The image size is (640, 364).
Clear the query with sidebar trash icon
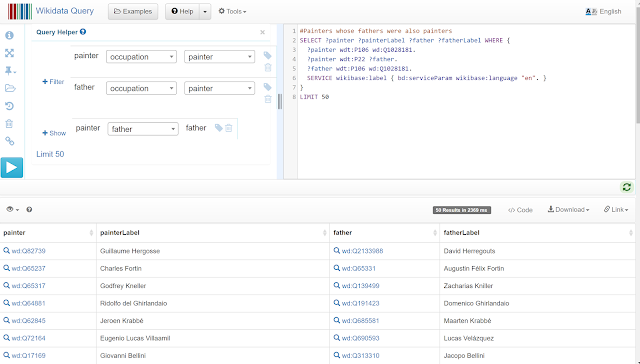pos(9,124)
